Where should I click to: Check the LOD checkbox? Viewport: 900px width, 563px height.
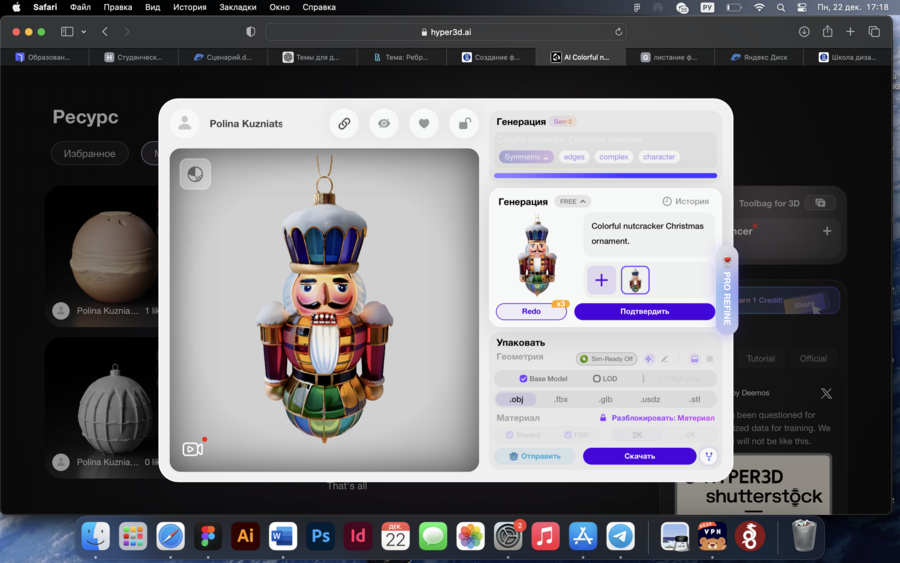click(596, 379)
